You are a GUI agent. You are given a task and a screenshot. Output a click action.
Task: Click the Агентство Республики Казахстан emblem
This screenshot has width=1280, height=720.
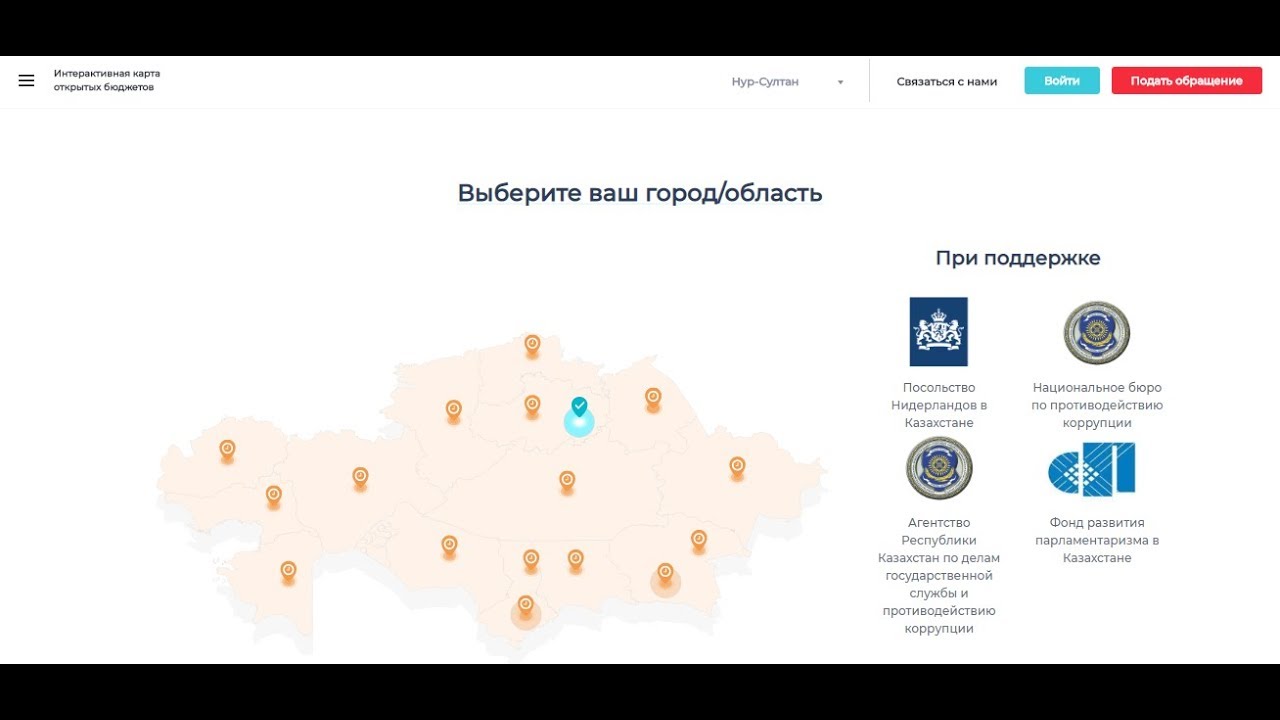point(939,468)
